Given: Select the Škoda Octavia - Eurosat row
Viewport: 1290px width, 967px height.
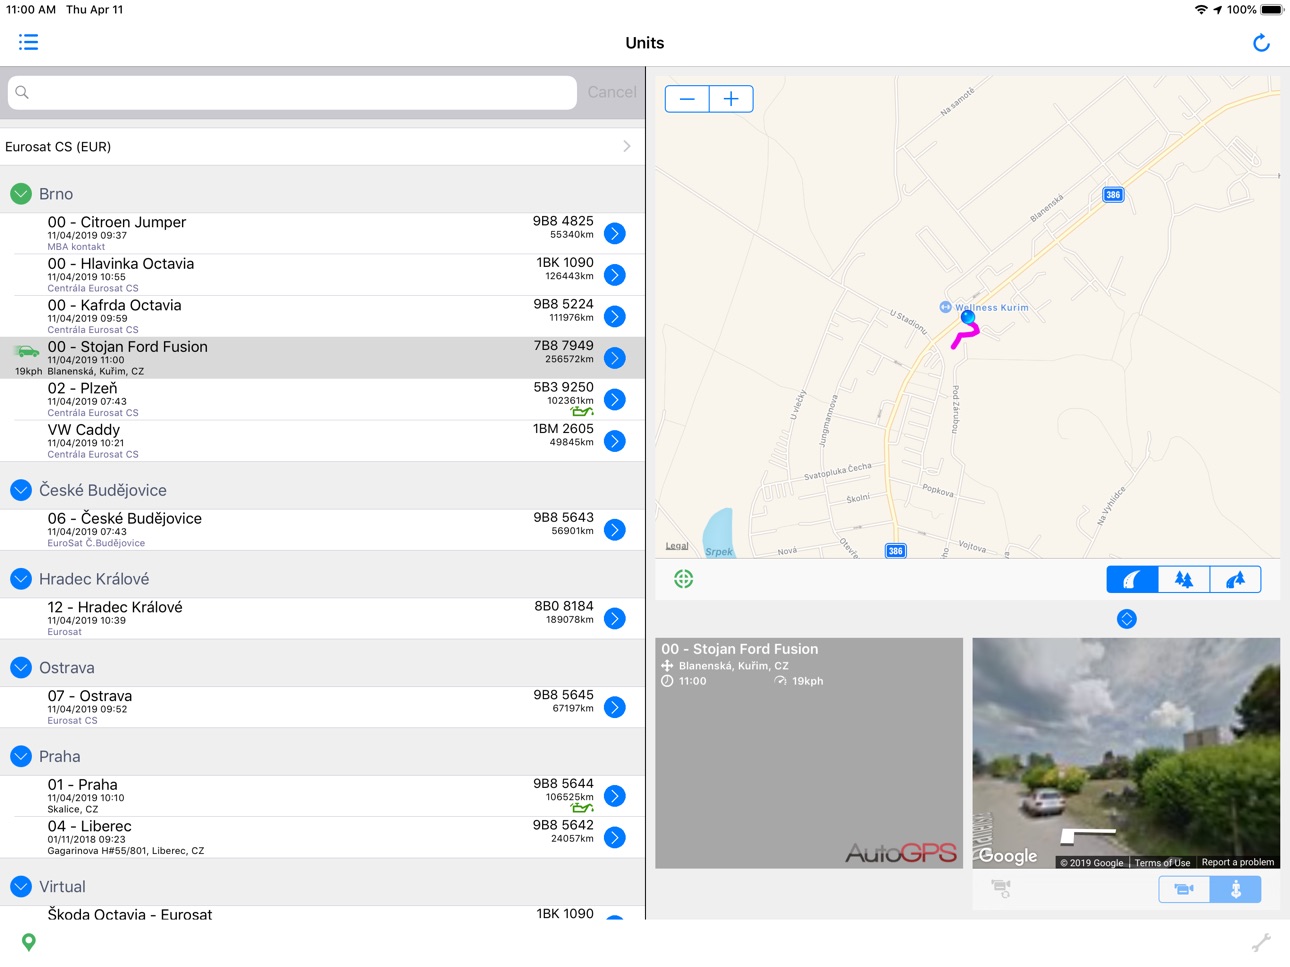Looking at the screenshot, I should pos(322,914).
